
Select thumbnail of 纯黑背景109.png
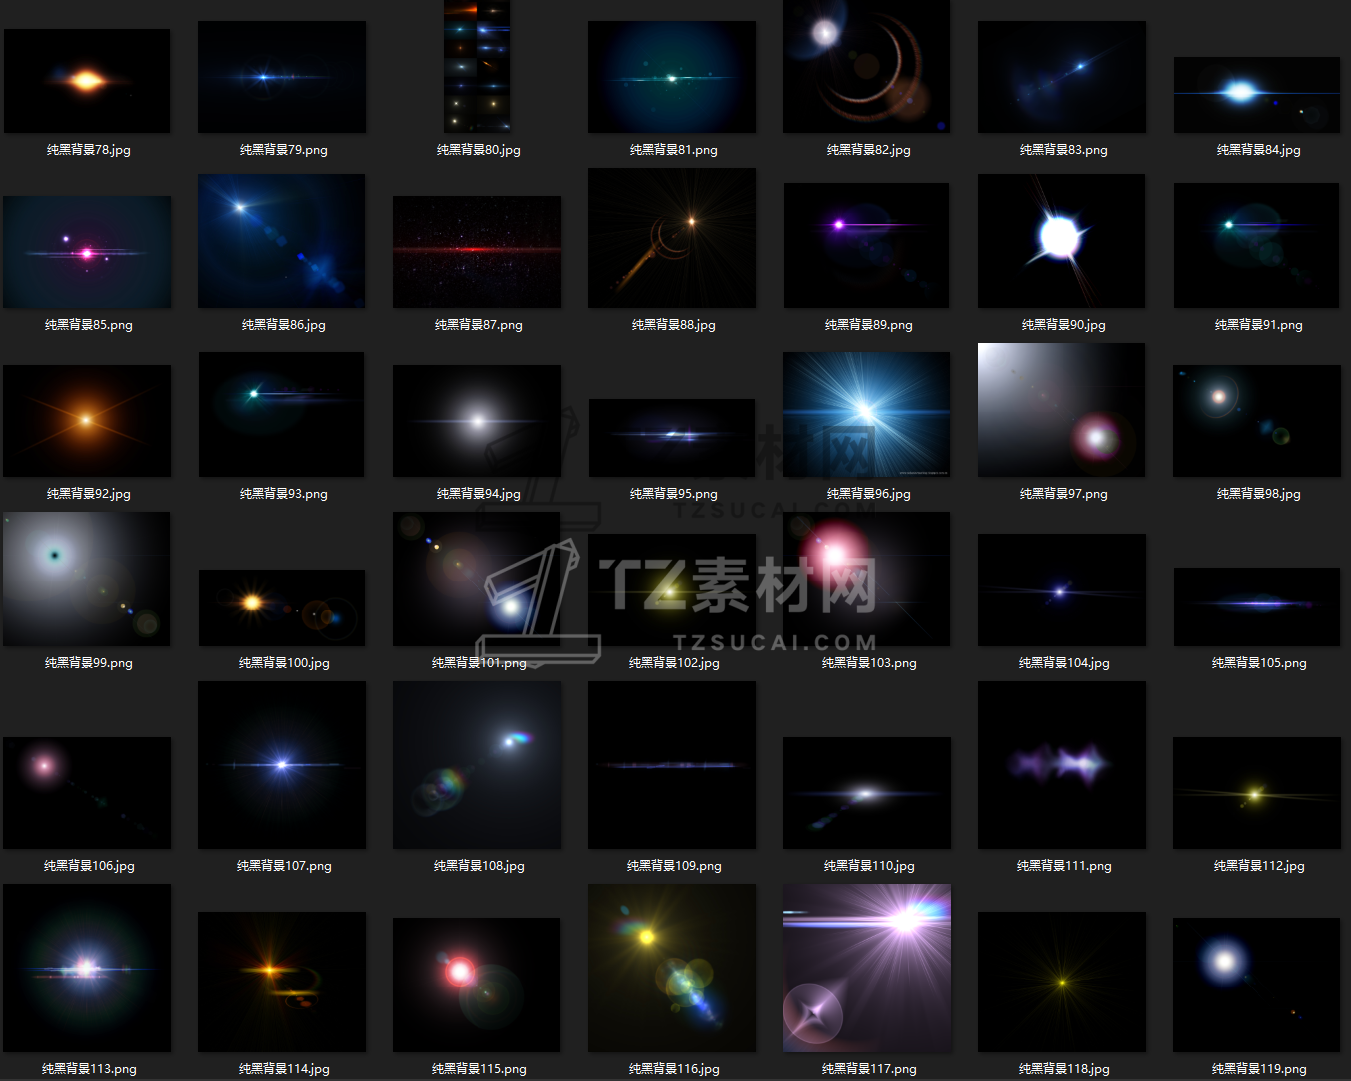pyautogui.click(x=672, y=765)
